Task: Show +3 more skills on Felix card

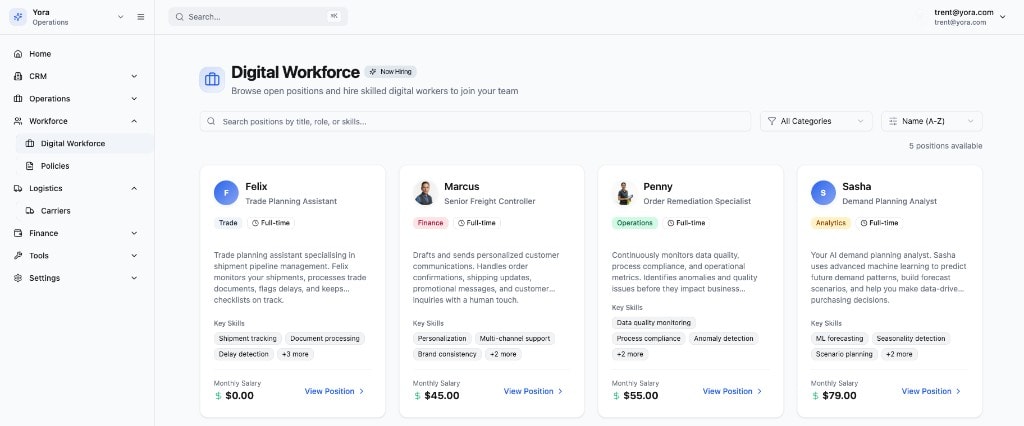Action: pos(295,354)
